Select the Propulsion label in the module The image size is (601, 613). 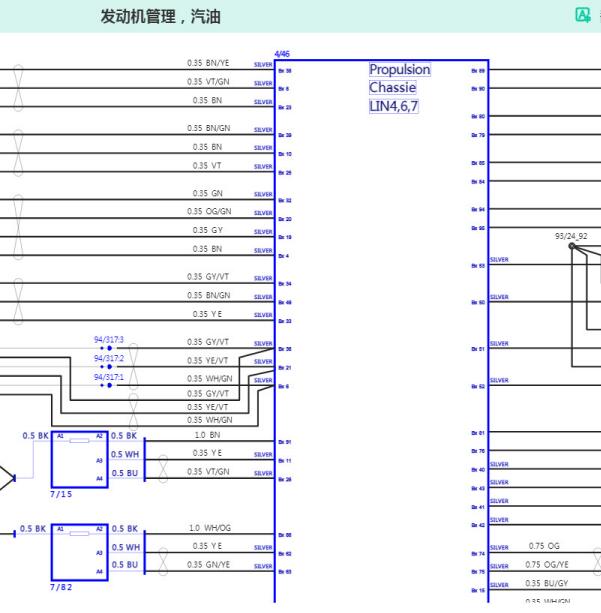(x=400, y=70)
